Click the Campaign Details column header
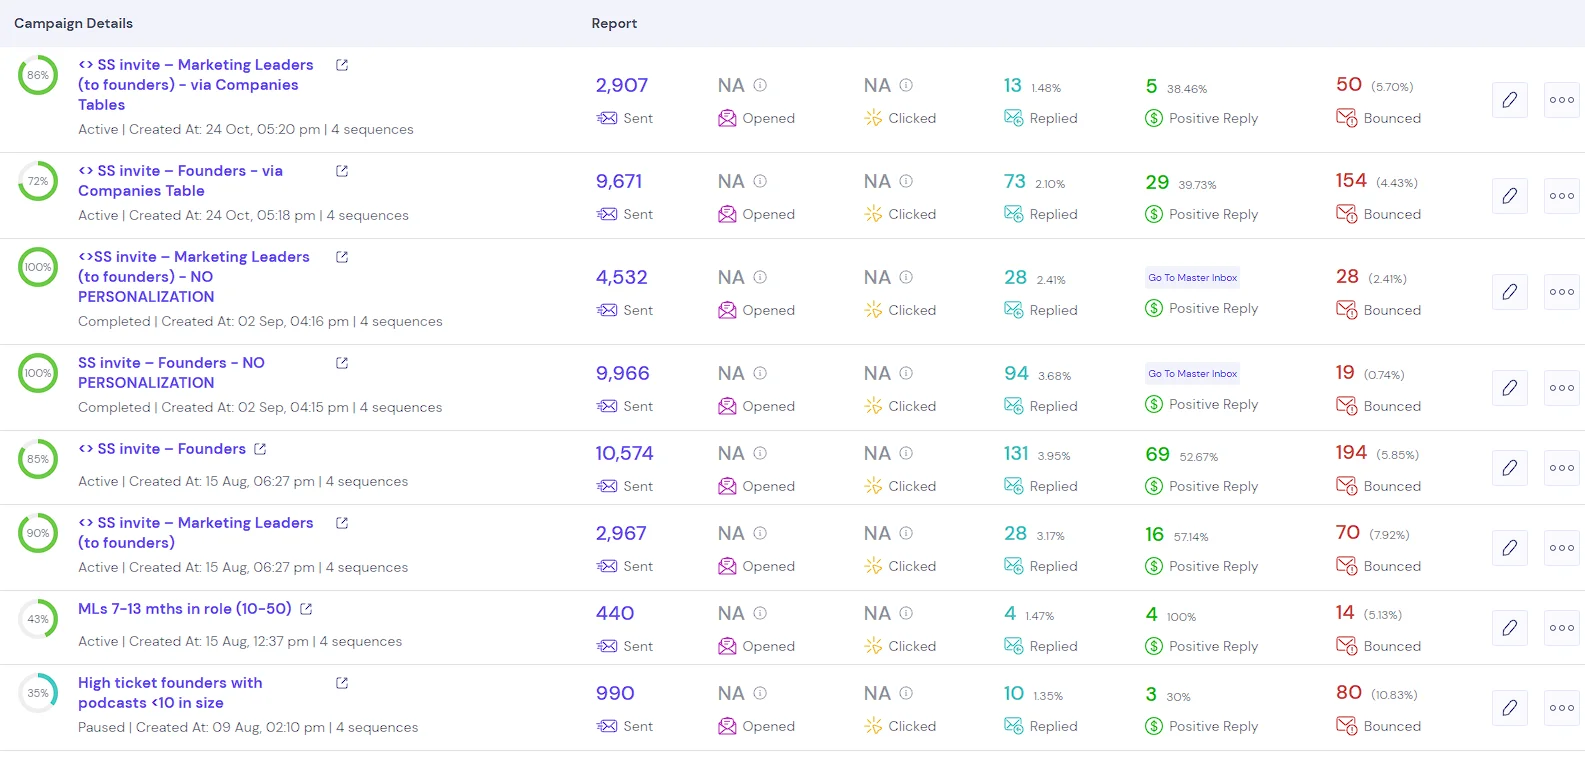 click(73, 23)
